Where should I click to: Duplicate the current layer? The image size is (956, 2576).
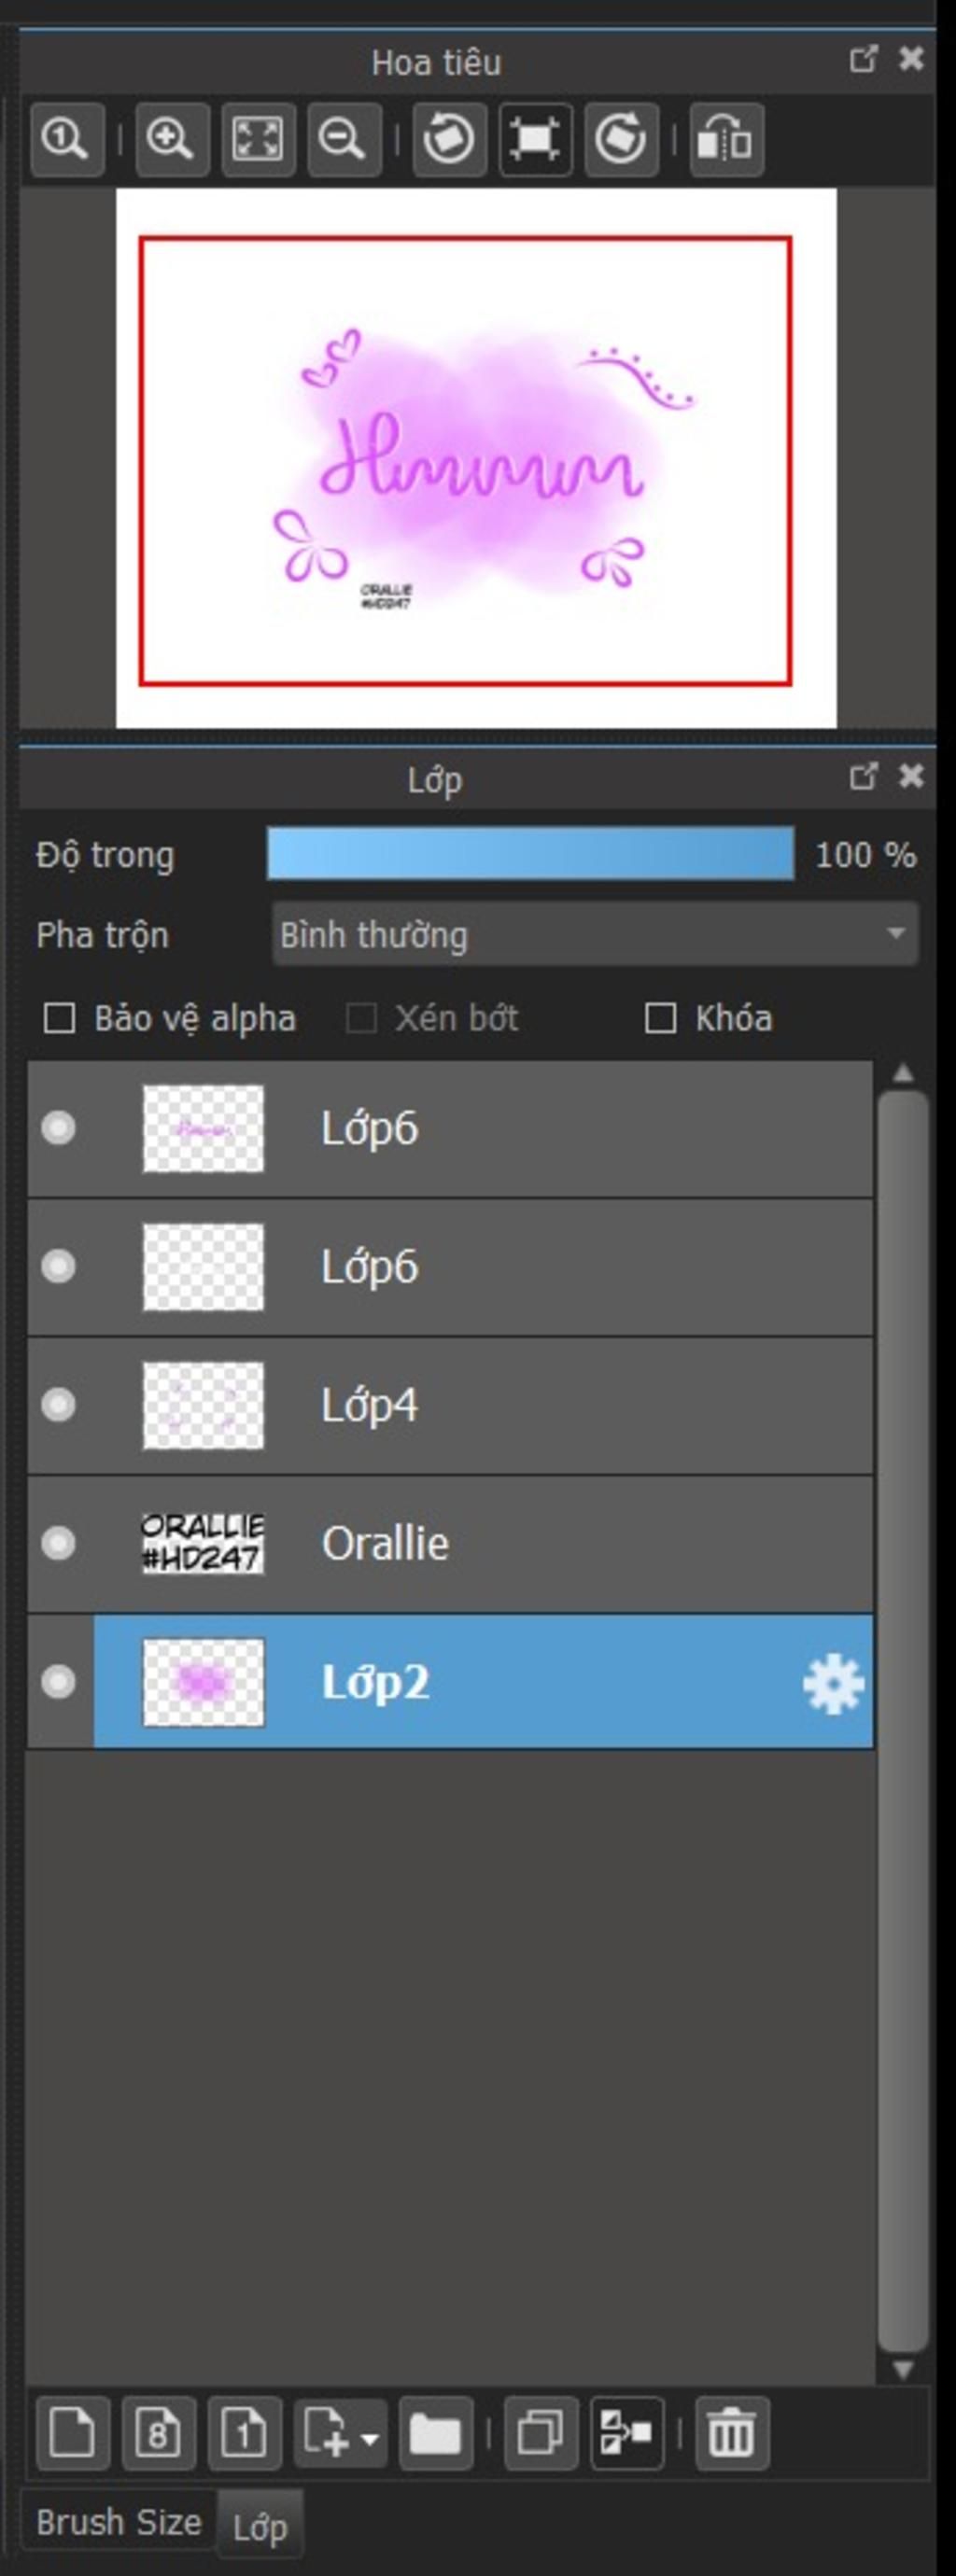[541, 2433]
